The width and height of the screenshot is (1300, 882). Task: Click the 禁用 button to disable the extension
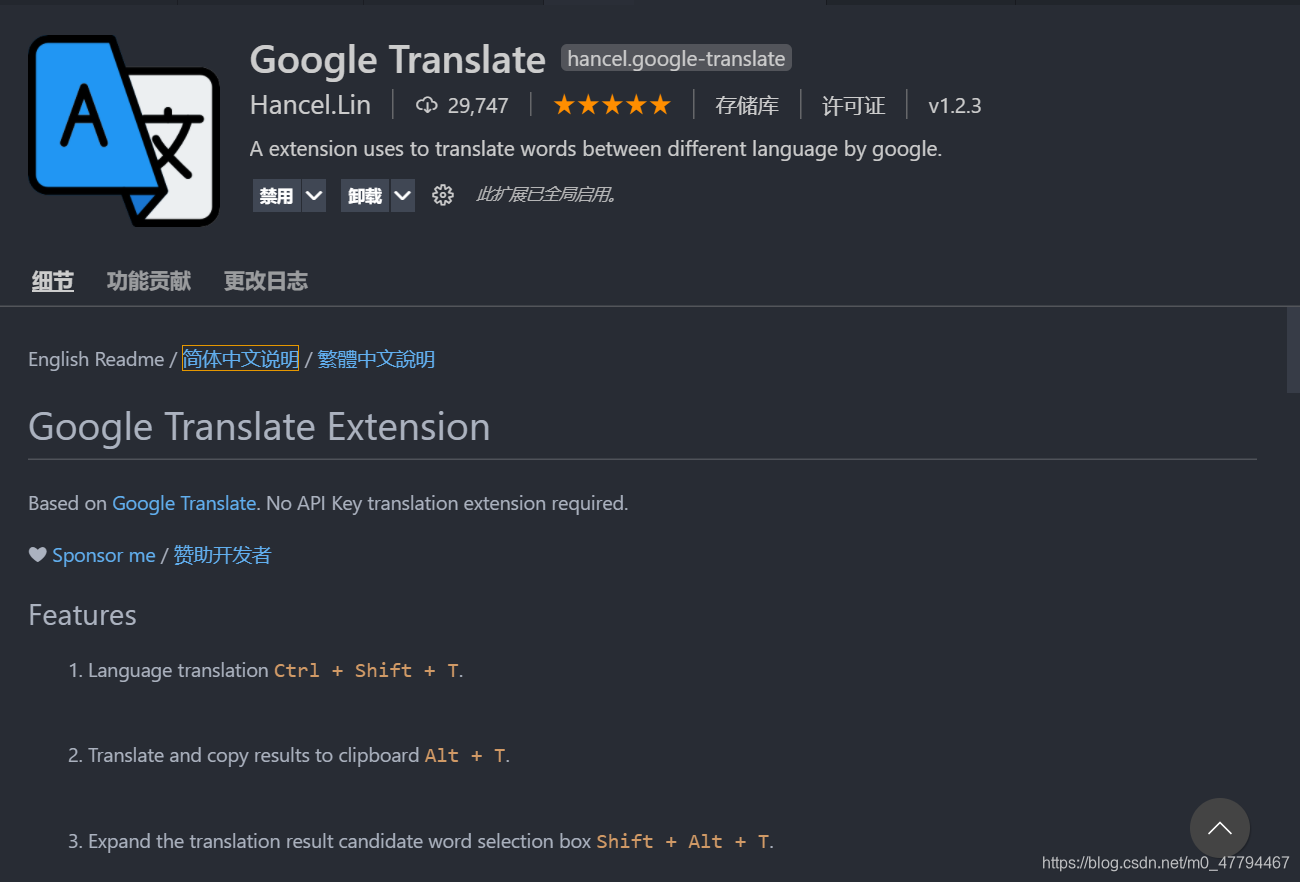tap(276, 195)
